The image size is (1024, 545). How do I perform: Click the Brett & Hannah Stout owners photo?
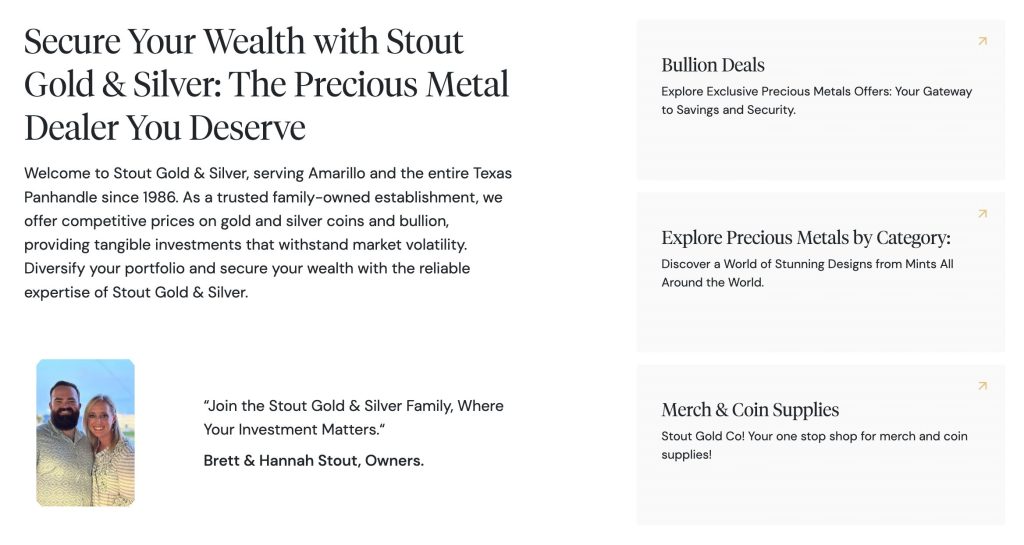coord(85,432)
